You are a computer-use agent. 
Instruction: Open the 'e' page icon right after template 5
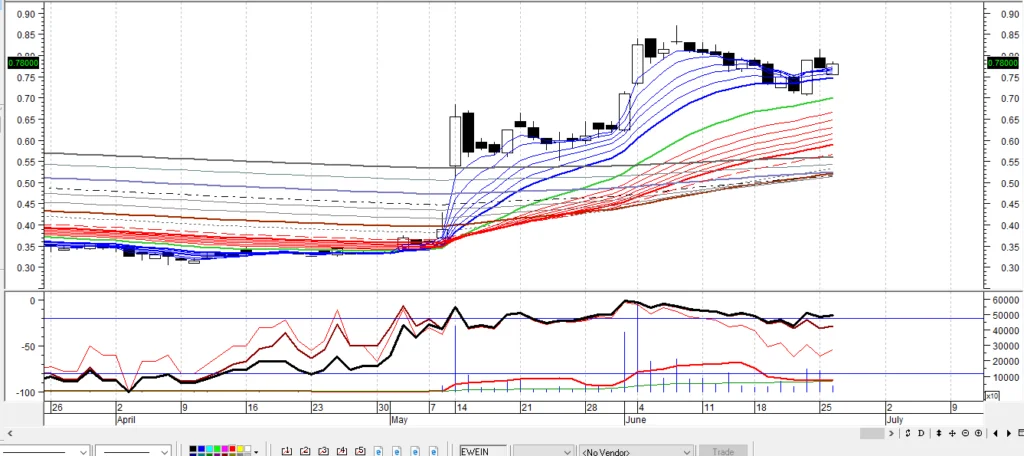coord(378,451)
